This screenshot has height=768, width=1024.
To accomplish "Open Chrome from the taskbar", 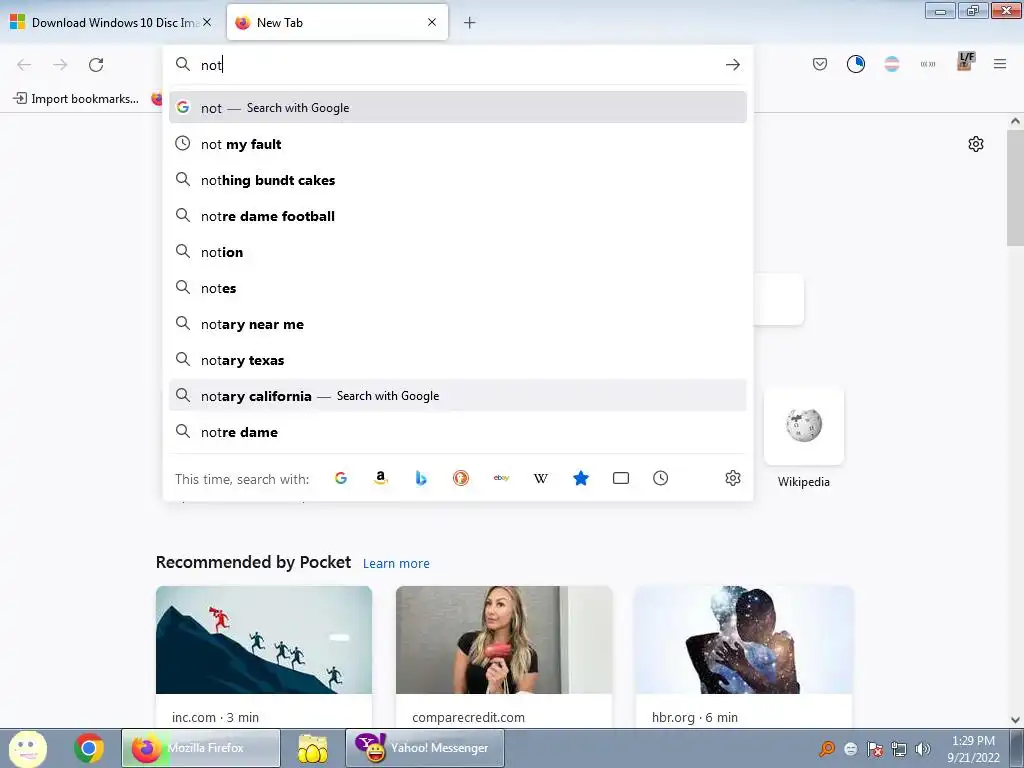I will 89,748.
